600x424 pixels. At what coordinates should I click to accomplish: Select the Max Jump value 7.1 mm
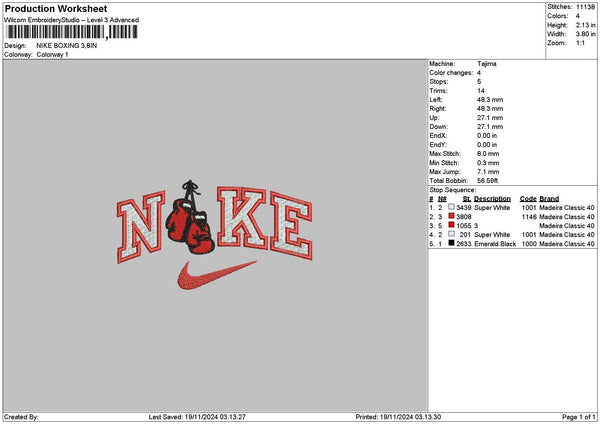point(488,172)
